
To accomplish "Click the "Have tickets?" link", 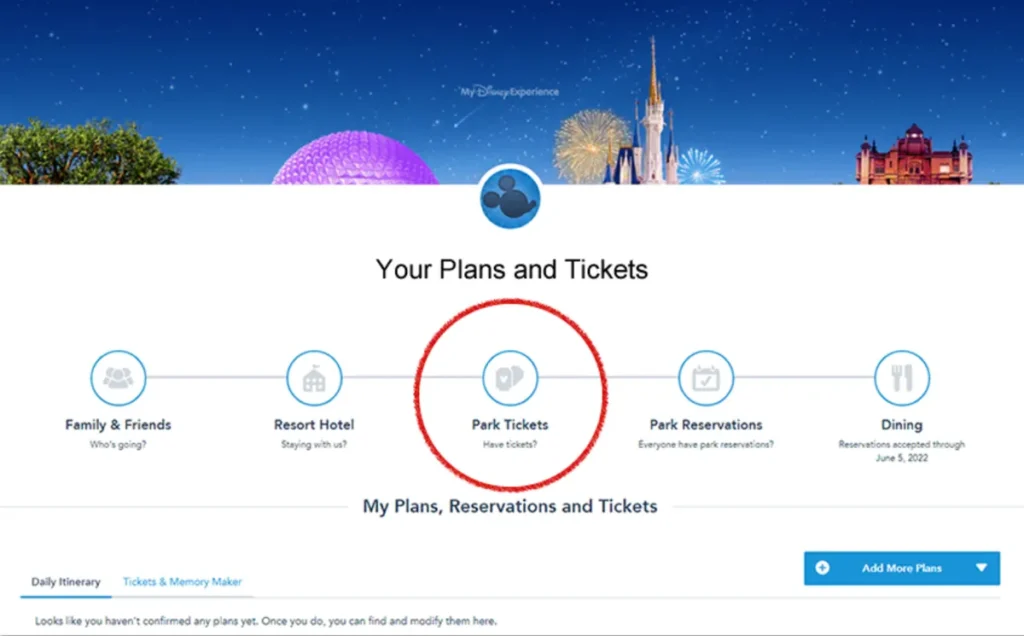I will [x=509, y=441].
